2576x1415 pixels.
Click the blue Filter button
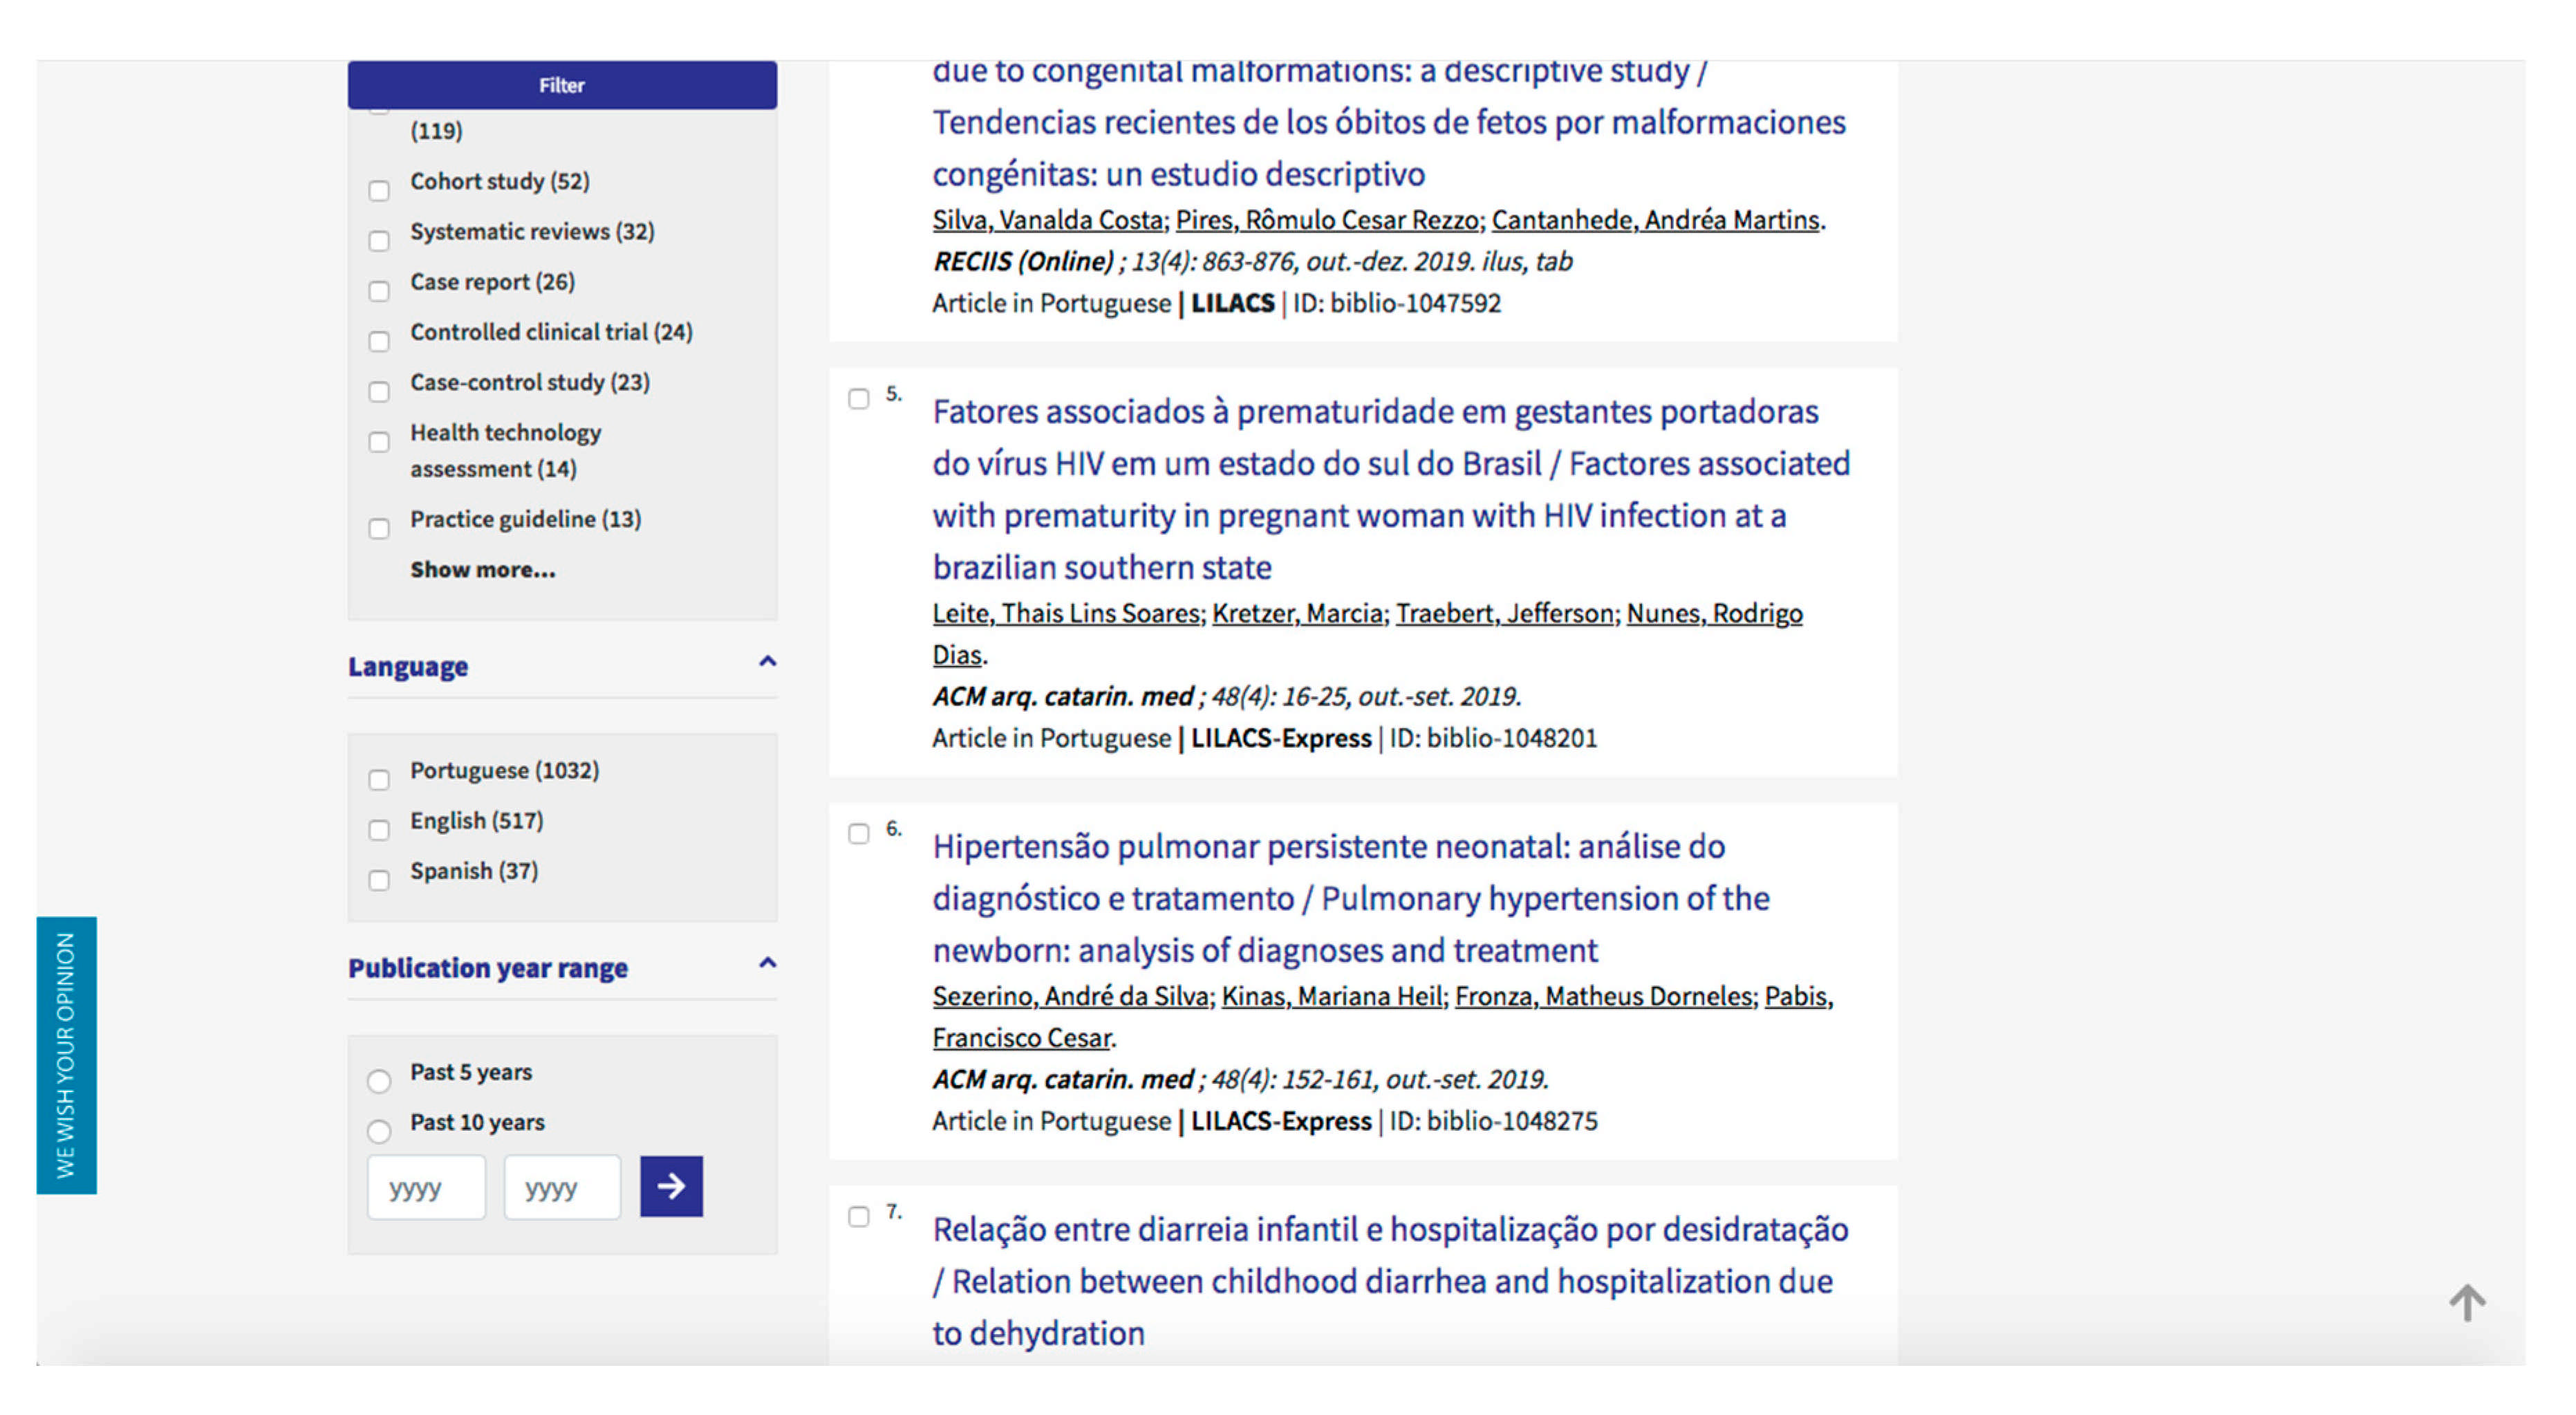click(x=562, y=85)
